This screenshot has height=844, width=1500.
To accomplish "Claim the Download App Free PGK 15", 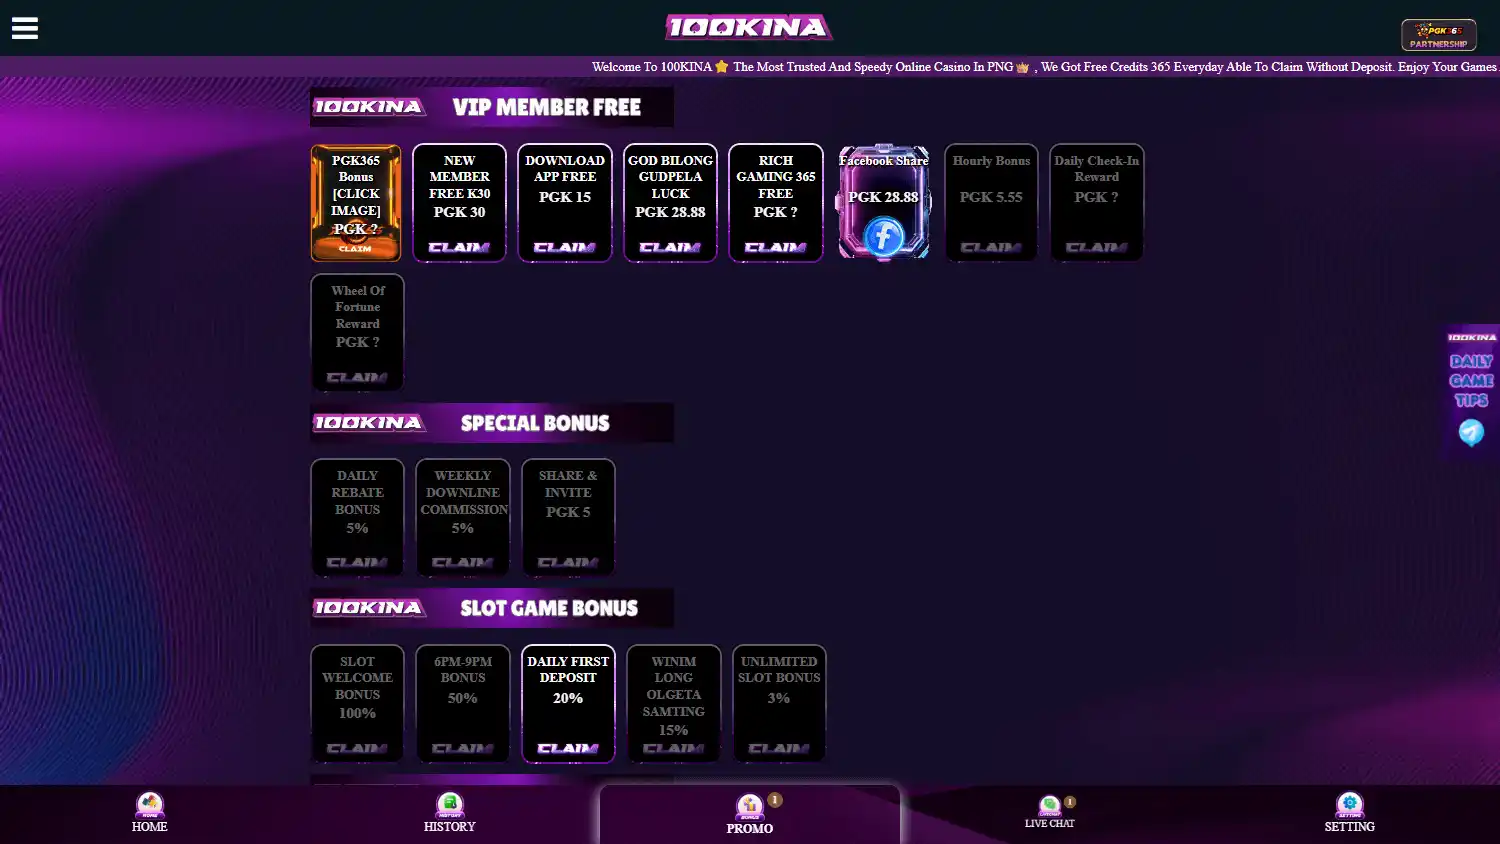I will coord(565,203).
